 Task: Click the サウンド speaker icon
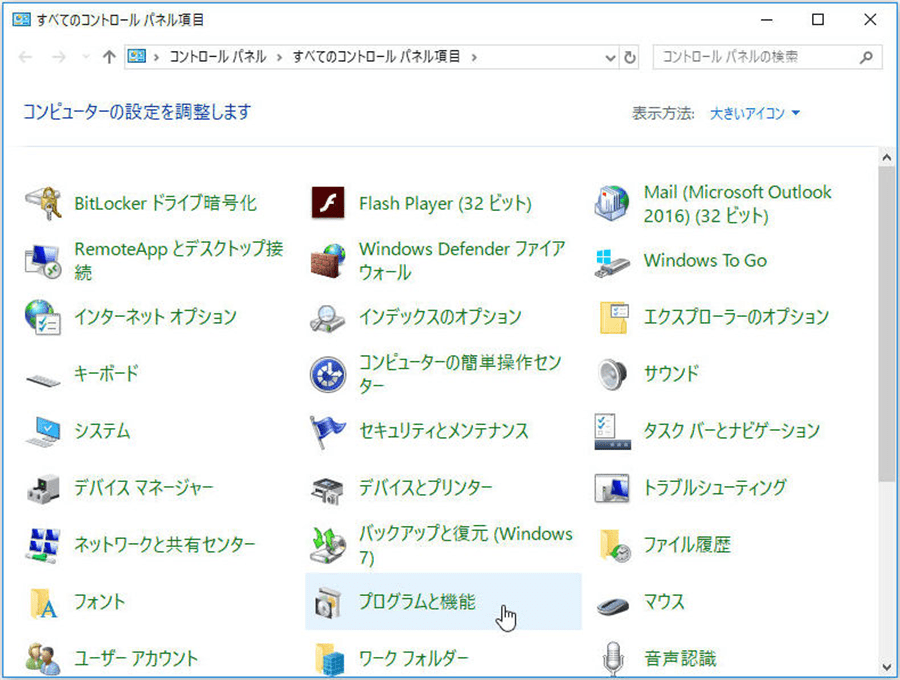[612, 374]
